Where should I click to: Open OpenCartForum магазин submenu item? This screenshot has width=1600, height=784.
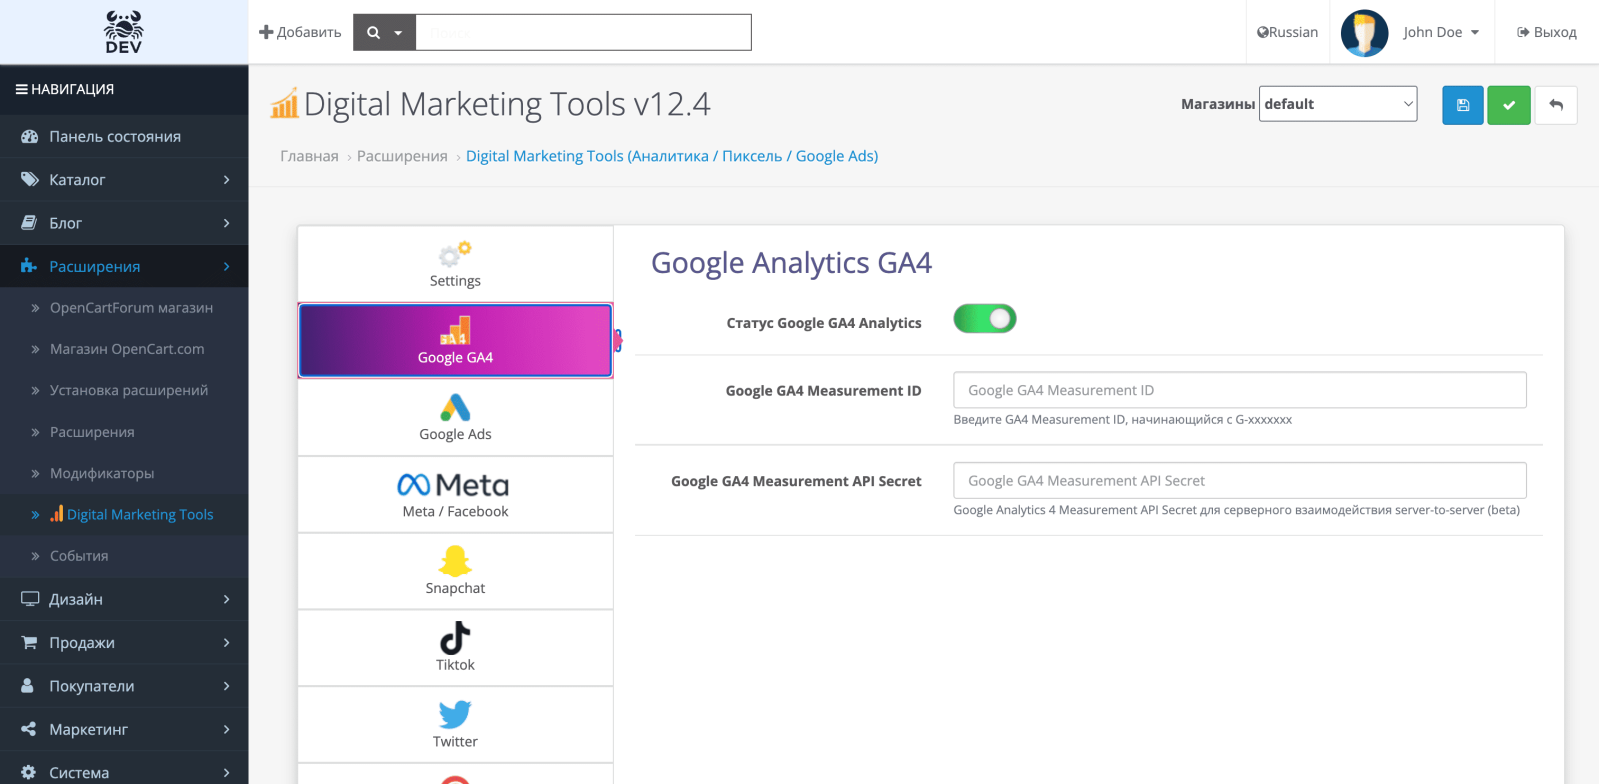coord(124,308)
